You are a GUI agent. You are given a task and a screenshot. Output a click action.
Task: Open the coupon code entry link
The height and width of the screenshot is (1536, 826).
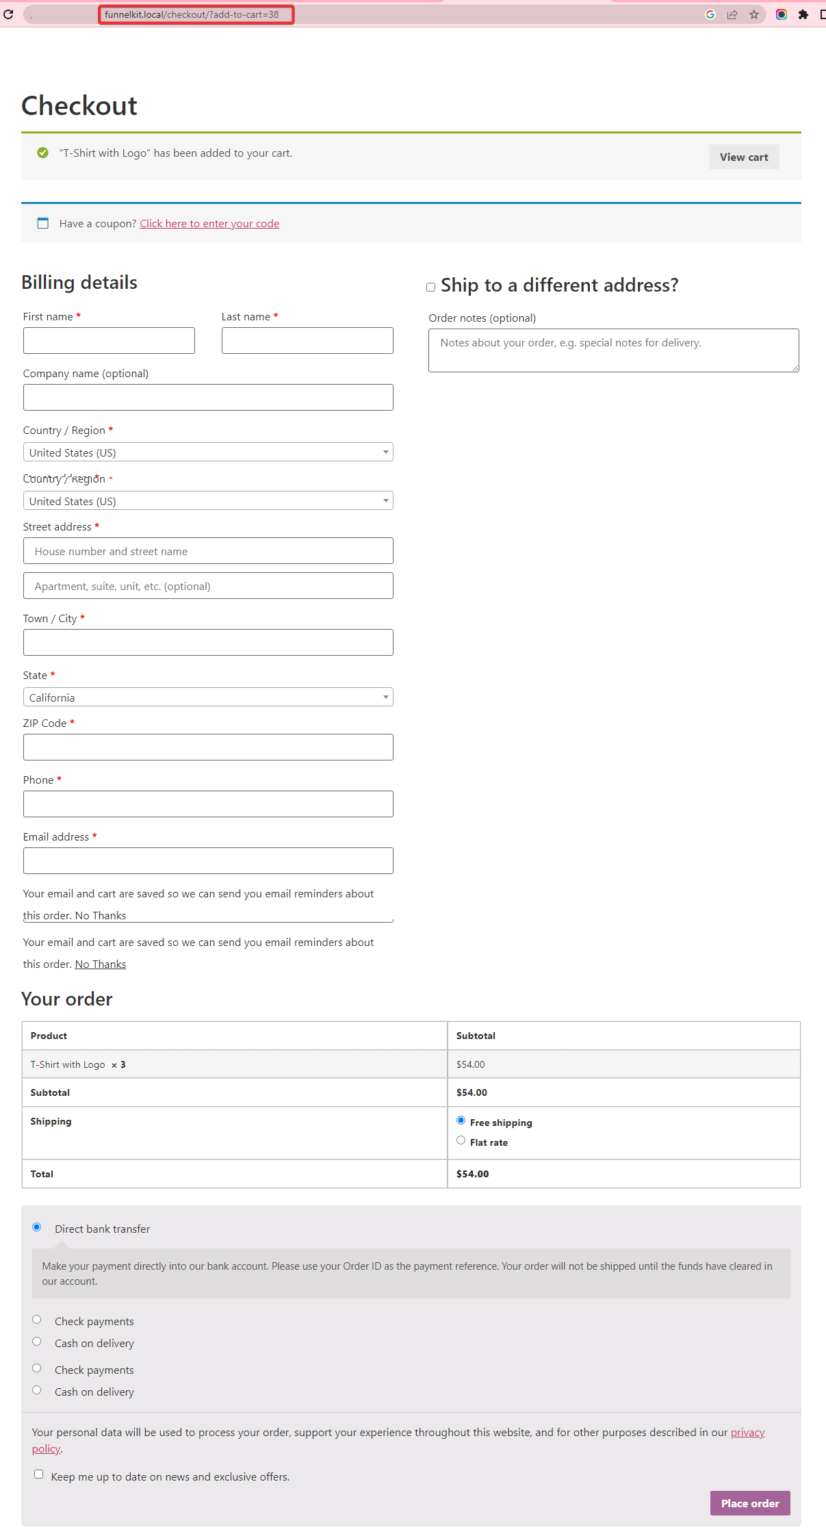(x=208, y=223)
